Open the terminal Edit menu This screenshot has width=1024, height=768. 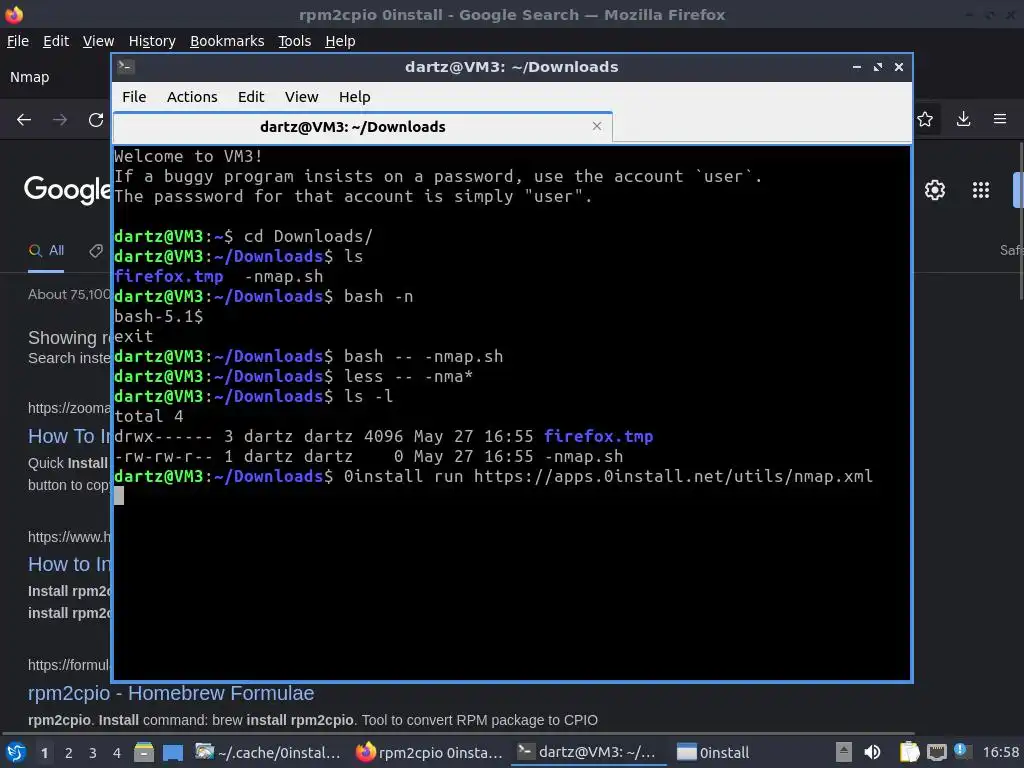pos(251,97)
